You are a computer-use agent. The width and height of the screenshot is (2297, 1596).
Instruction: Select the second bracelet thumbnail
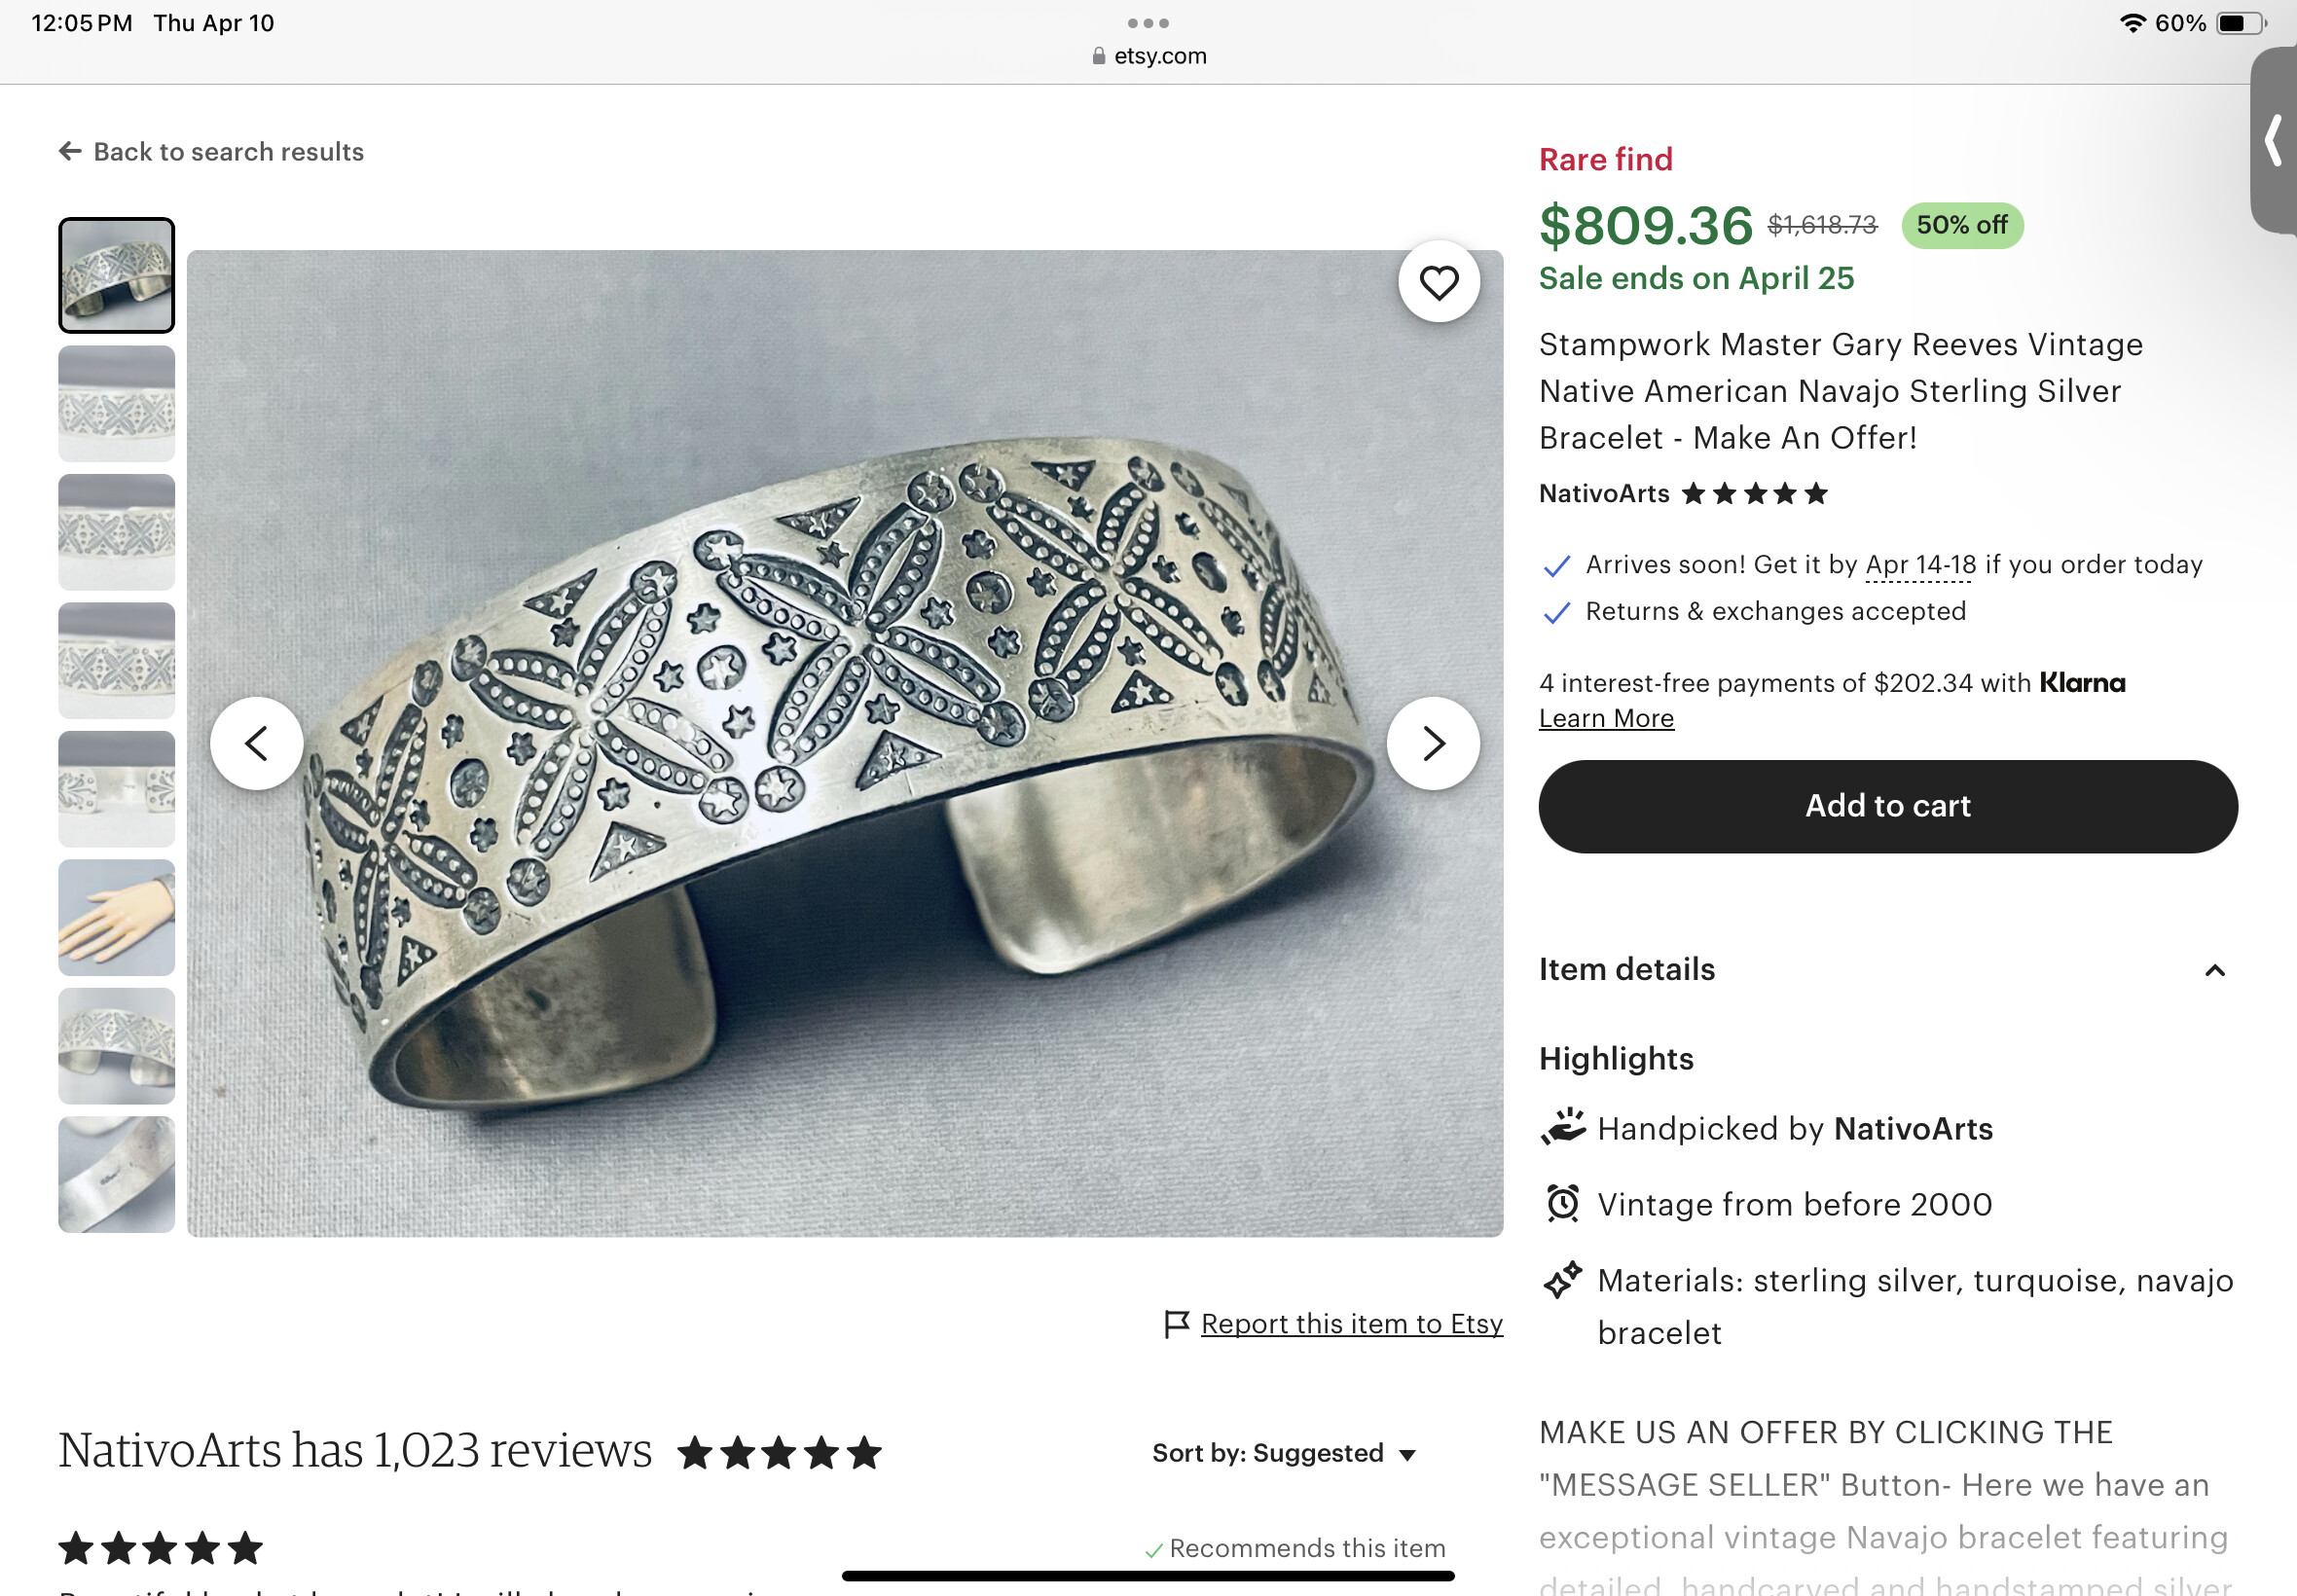click(x=117, y=404)
